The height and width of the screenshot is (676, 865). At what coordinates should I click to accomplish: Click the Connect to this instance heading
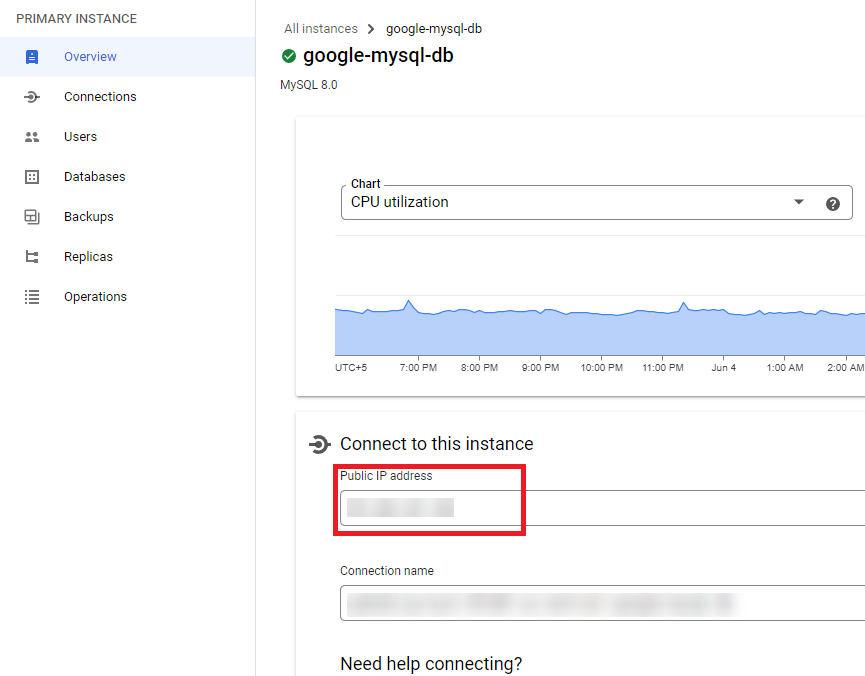[x=437, y=444]
